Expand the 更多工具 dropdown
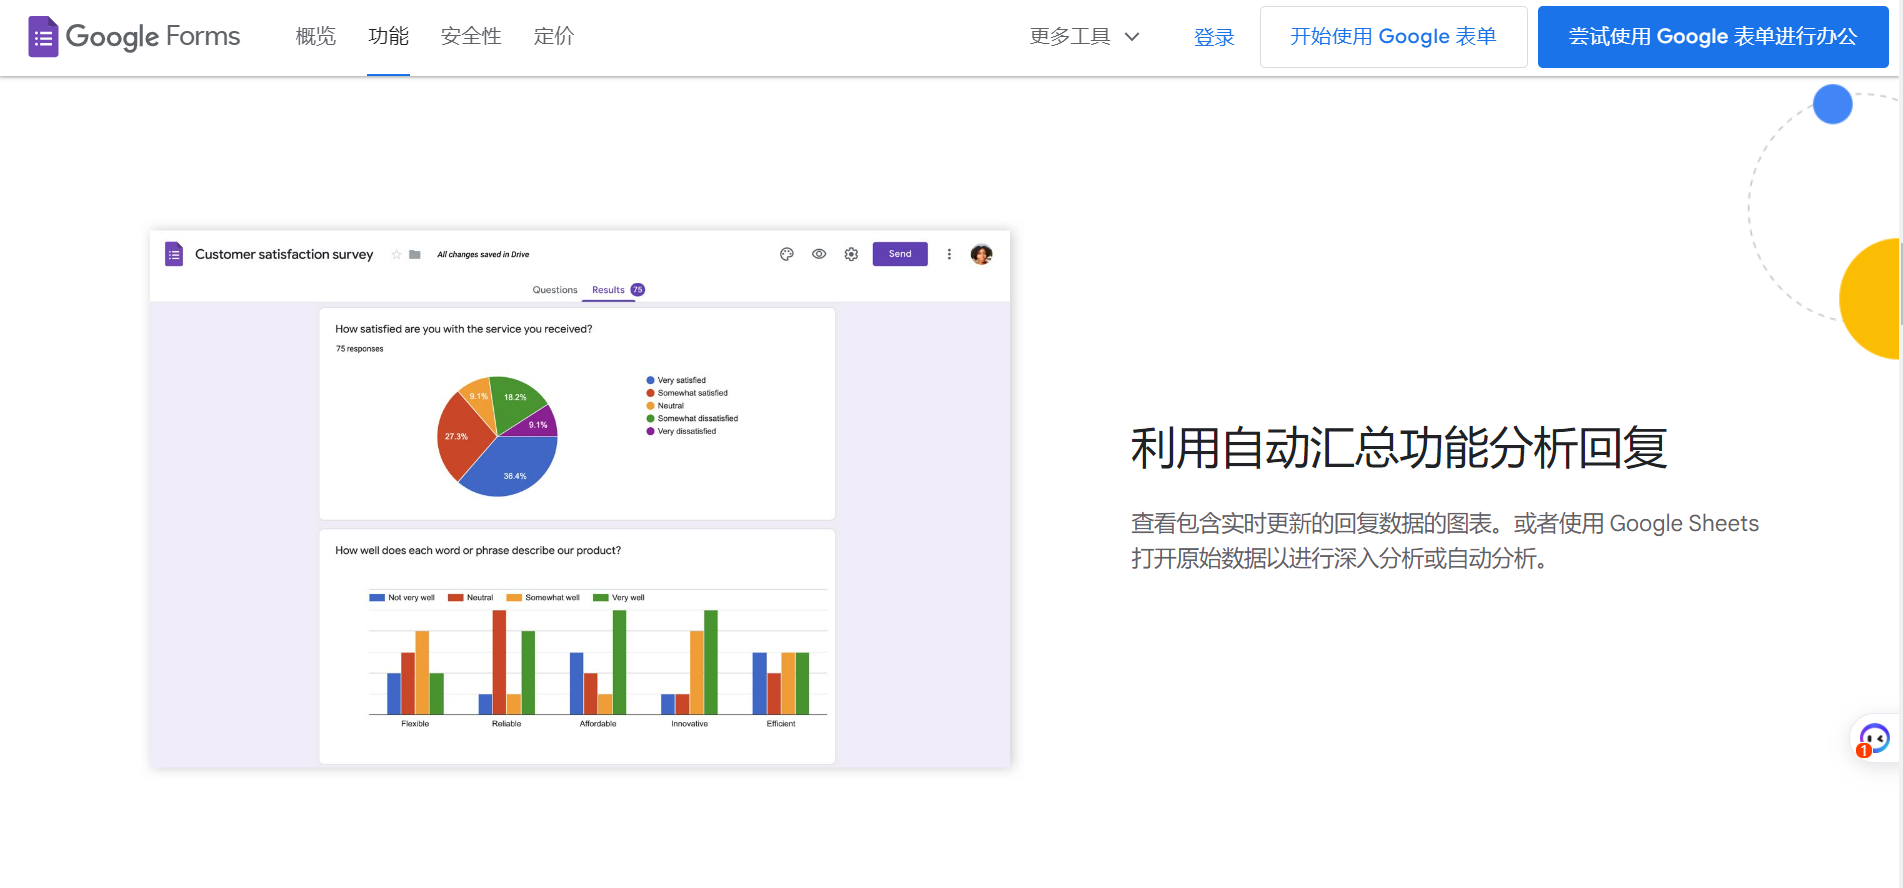Viewport: 1903px width, 888px height. (1085, 37)
